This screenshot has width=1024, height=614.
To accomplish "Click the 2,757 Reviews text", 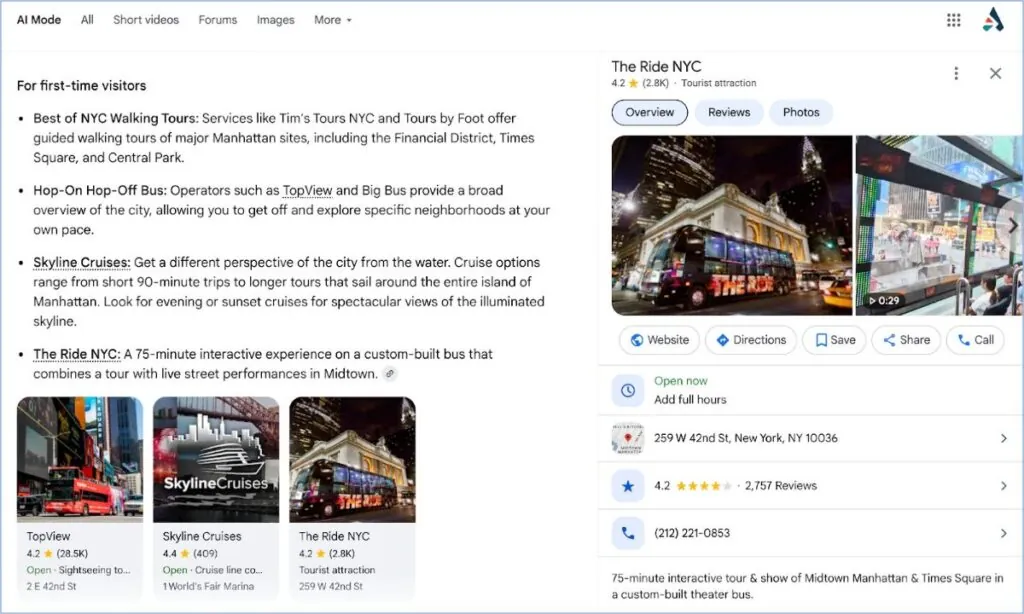I will pos(780,486).
